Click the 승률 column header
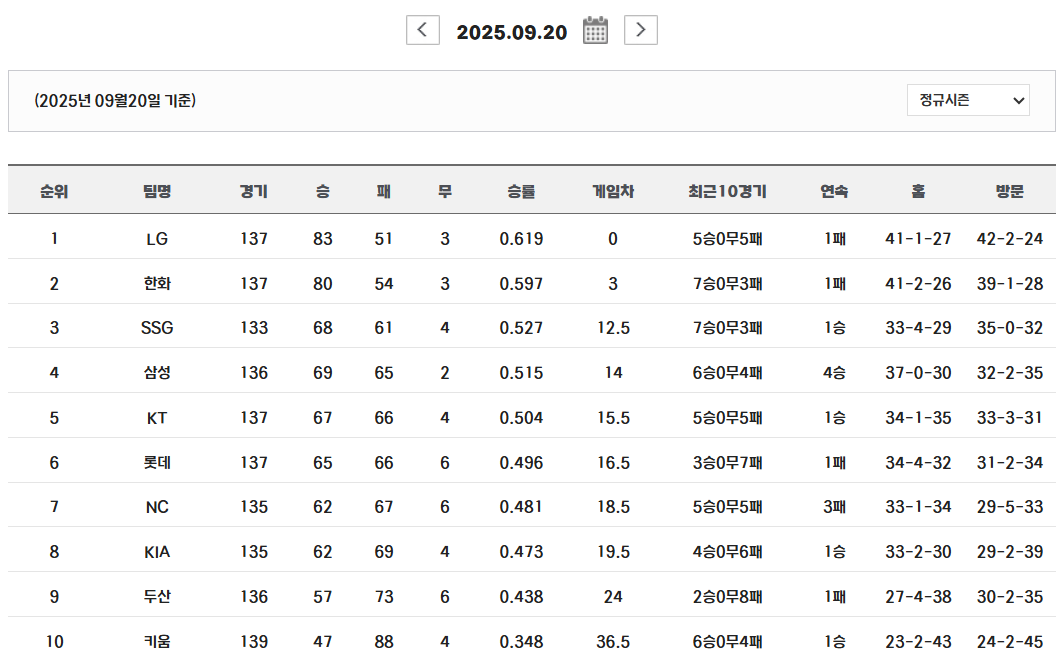This screenshot has height=658, width=1062. tap(521, 191)
